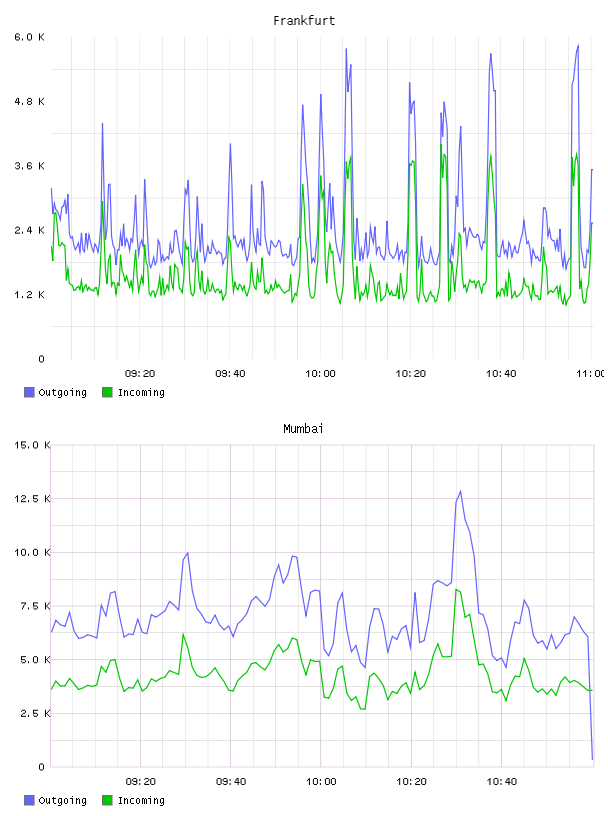608x816 pixels.
Task: Select the Outgoing legend label under Frankfurt
Action: pyautogui.click(x=62, y=393)
